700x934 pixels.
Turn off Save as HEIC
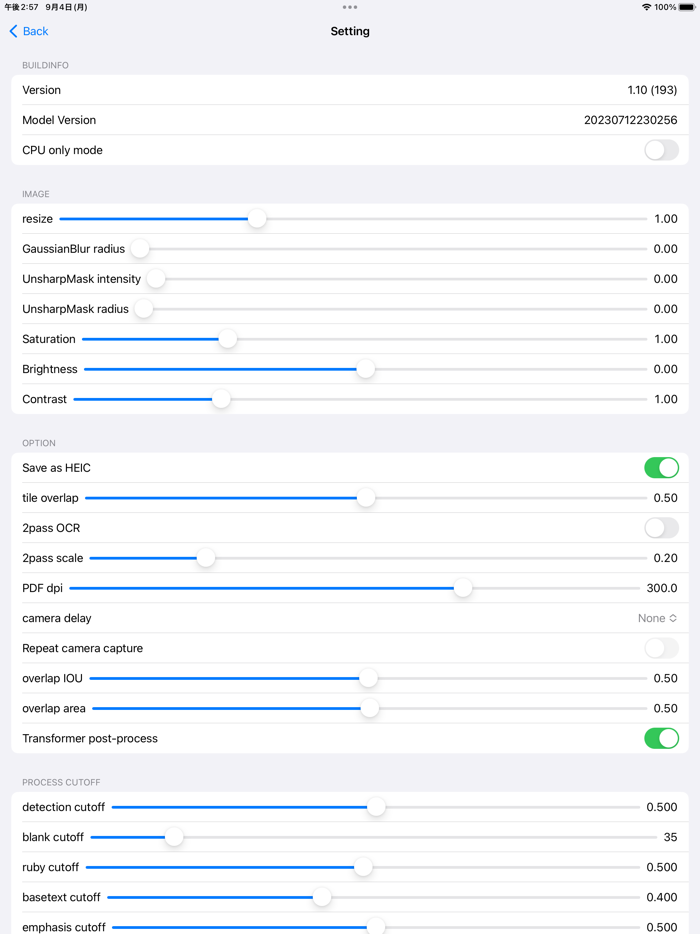coord(661,468)
